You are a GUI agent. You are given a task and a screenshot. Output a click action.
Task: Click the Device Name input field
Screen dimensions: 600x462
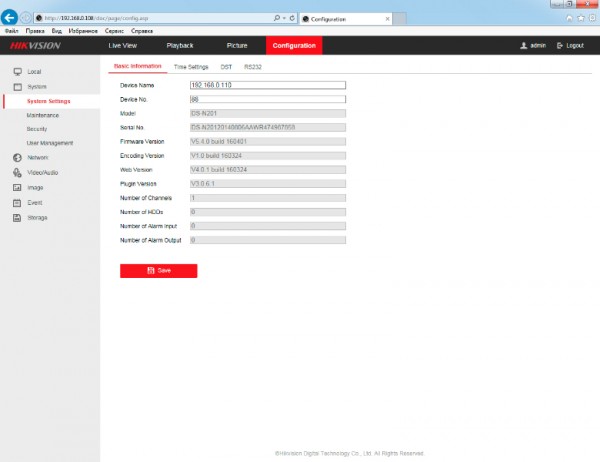coord(268,85)
